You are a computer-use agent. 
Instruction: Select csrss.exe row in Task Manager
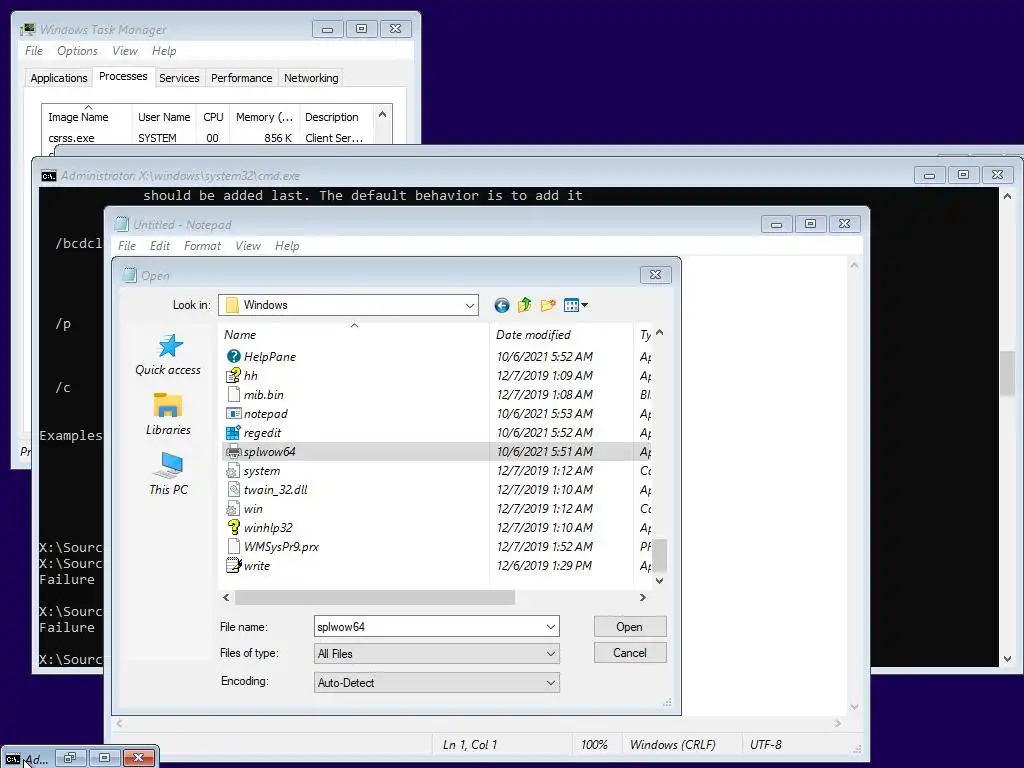tap(208, 138)
